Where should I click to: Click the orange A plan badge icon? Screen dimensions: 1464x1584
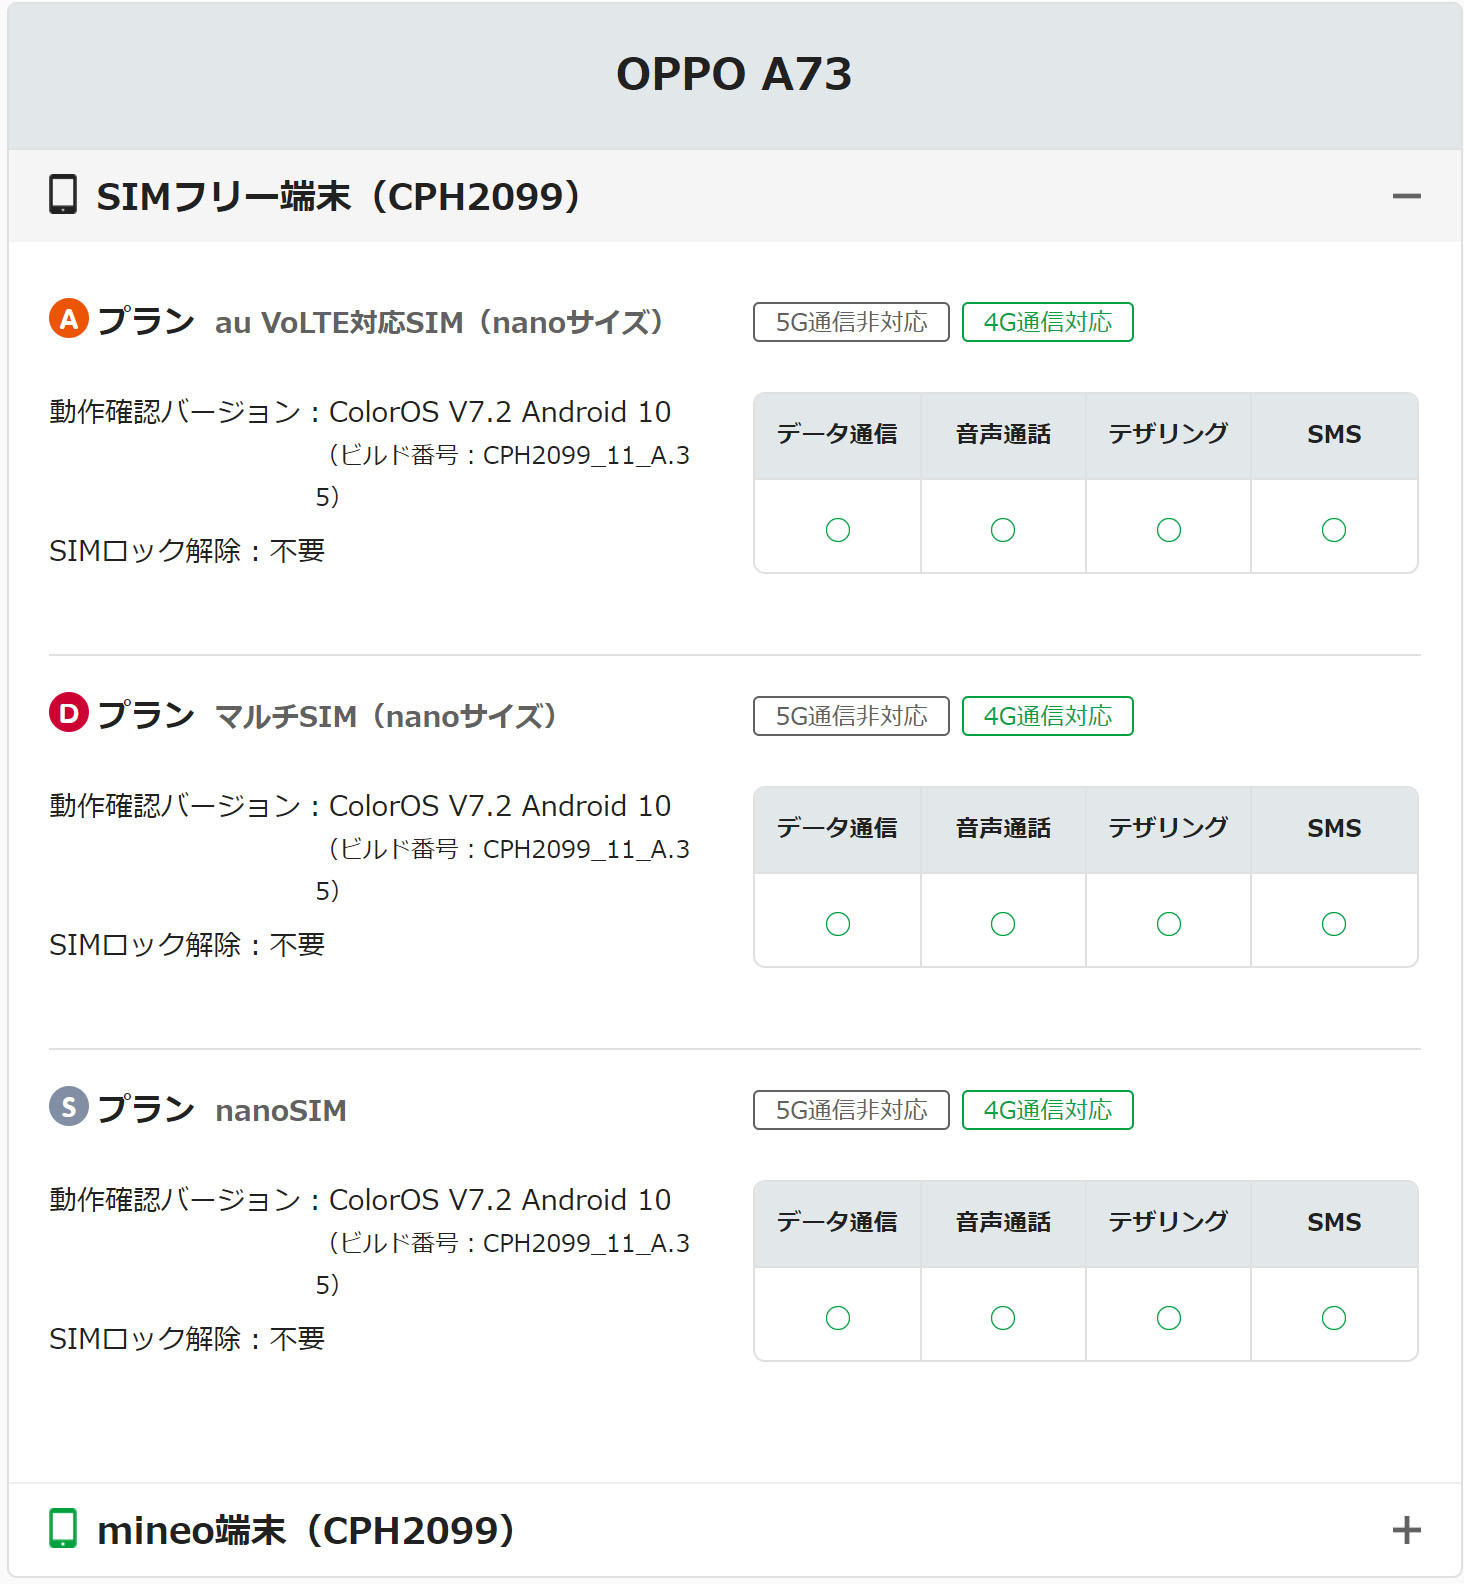[x=69, y=319]
